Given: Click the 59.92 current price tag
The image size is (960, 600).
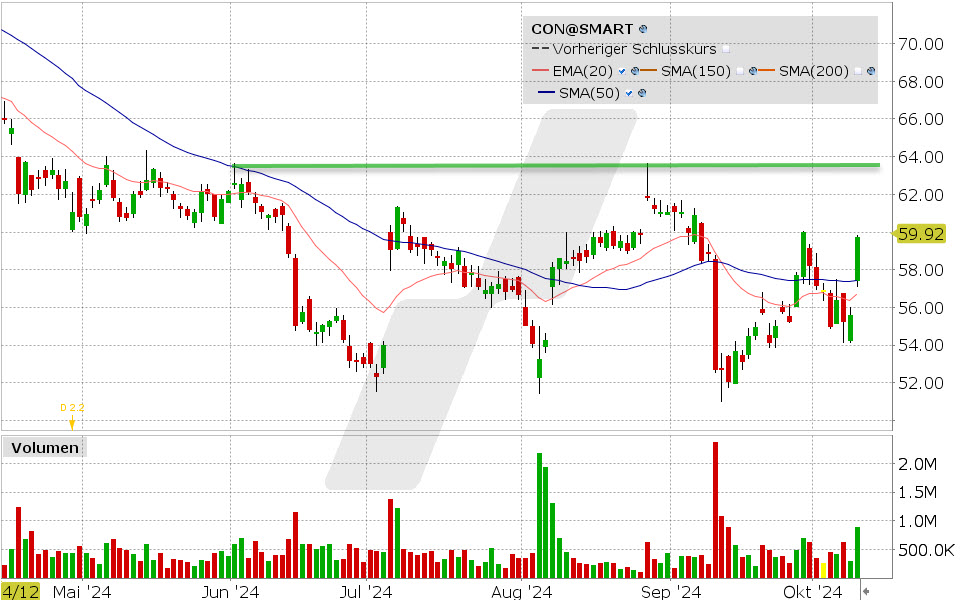Looking at the screenshot, I should pyautogui.click(x=921, y=234).
